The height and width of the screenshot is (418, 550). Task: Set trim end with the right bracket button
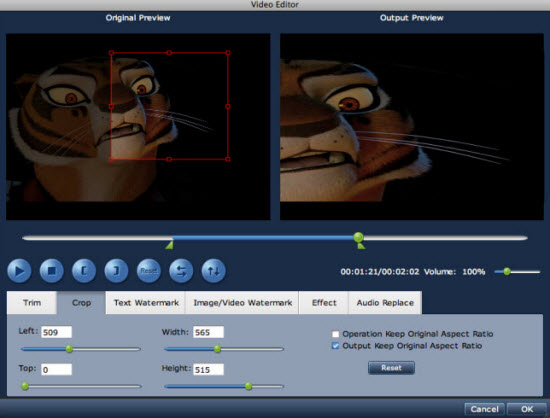(116, 271)
